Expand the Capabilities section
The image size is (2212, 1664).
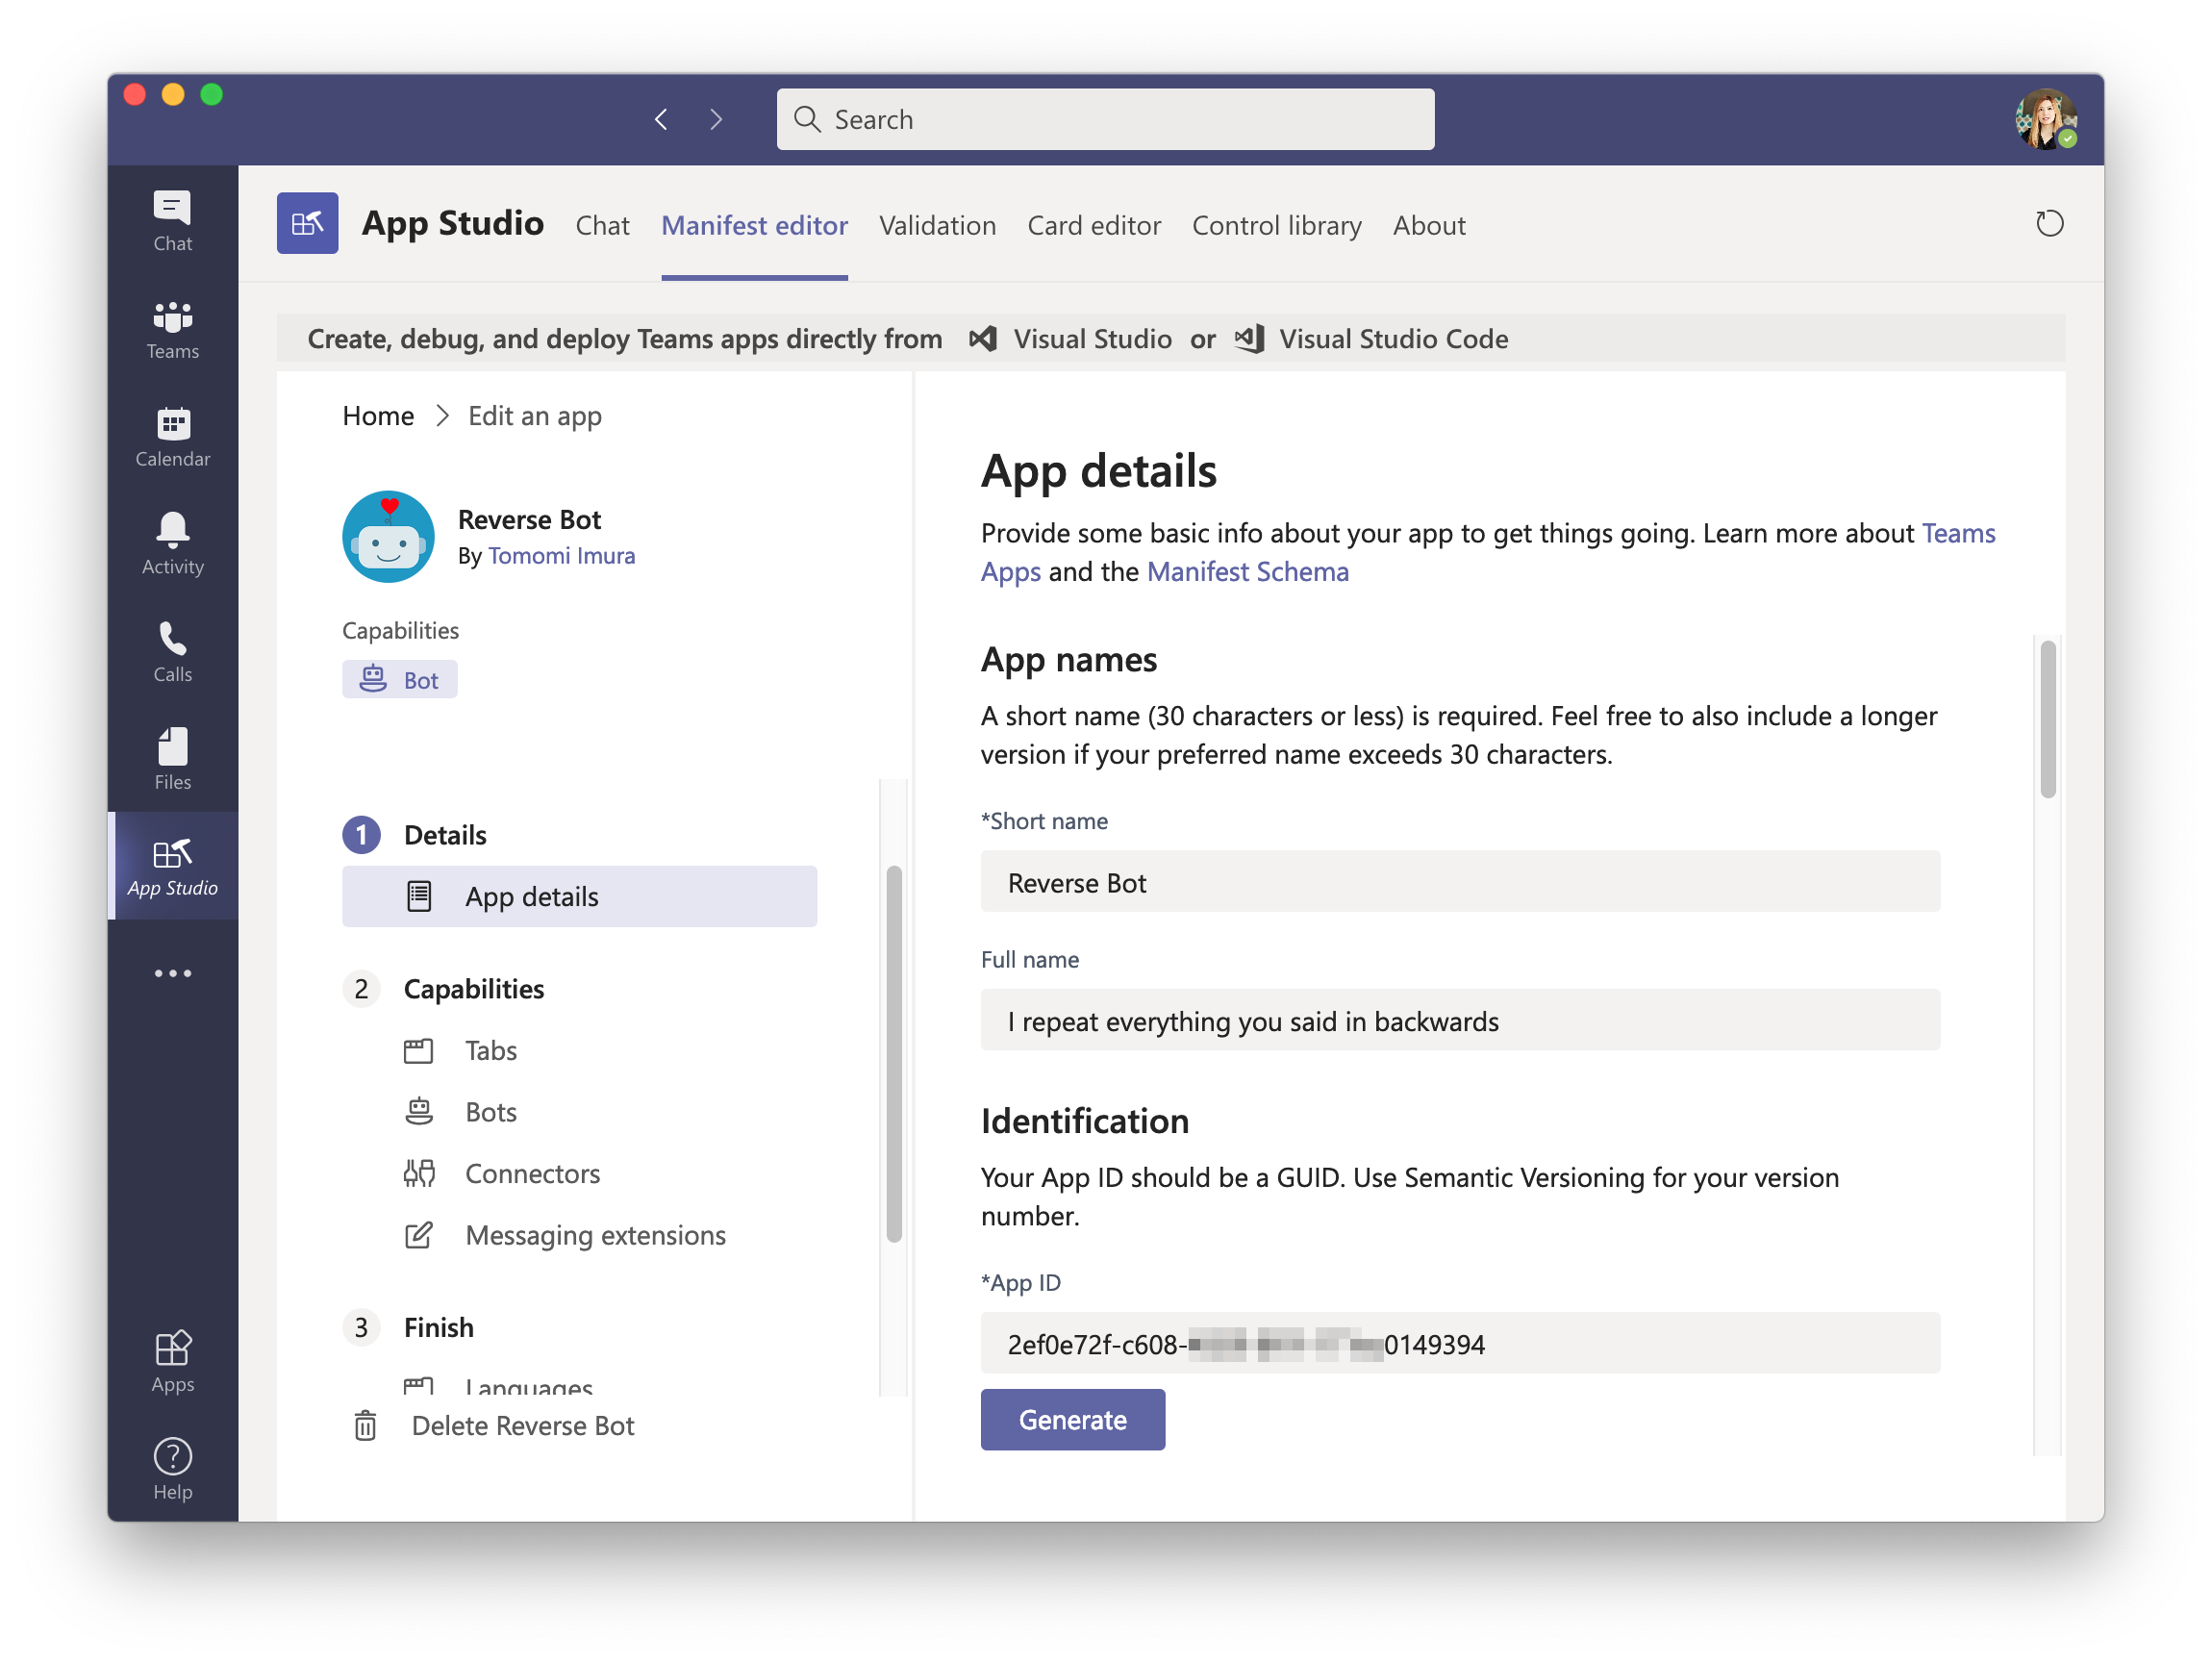[x=473, y=988]
